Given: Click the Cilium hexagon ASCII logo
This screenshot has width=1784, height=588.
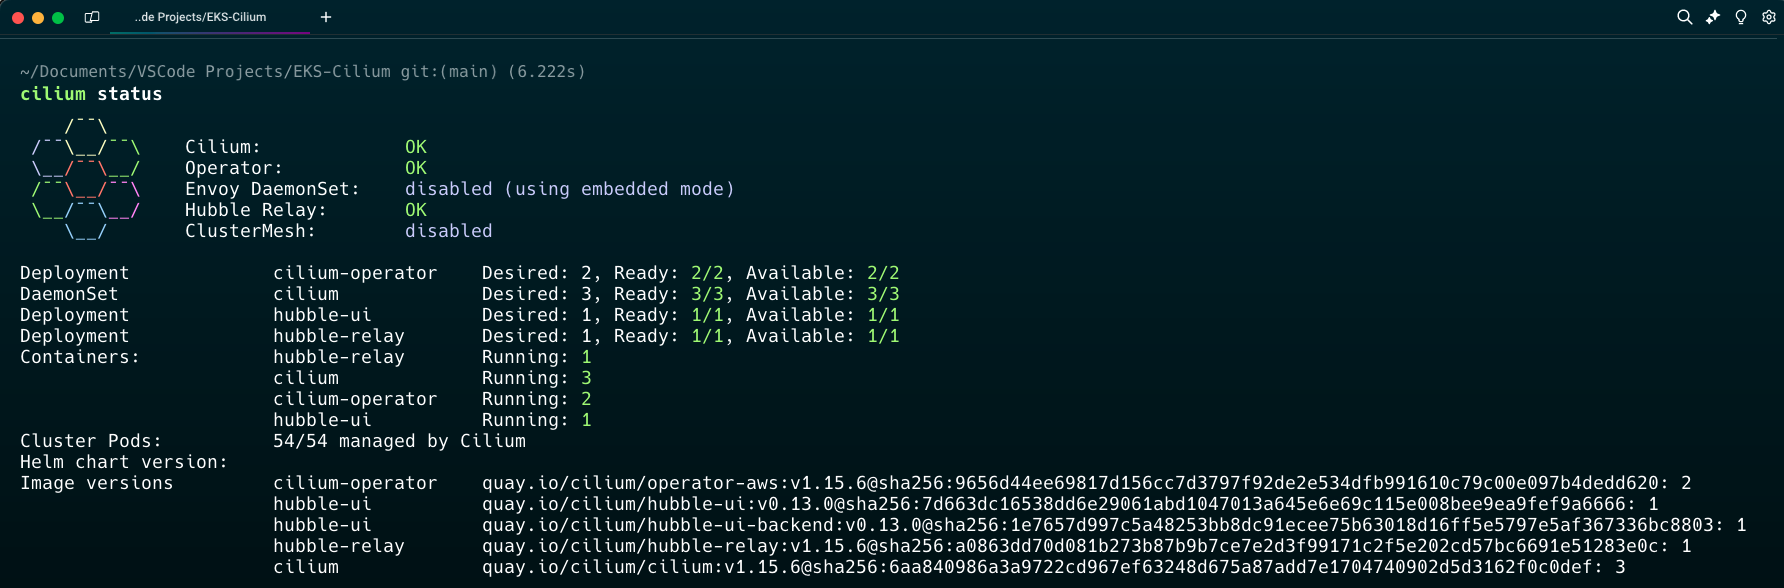Looking at the screenshot, I should [x=86, y=179].
